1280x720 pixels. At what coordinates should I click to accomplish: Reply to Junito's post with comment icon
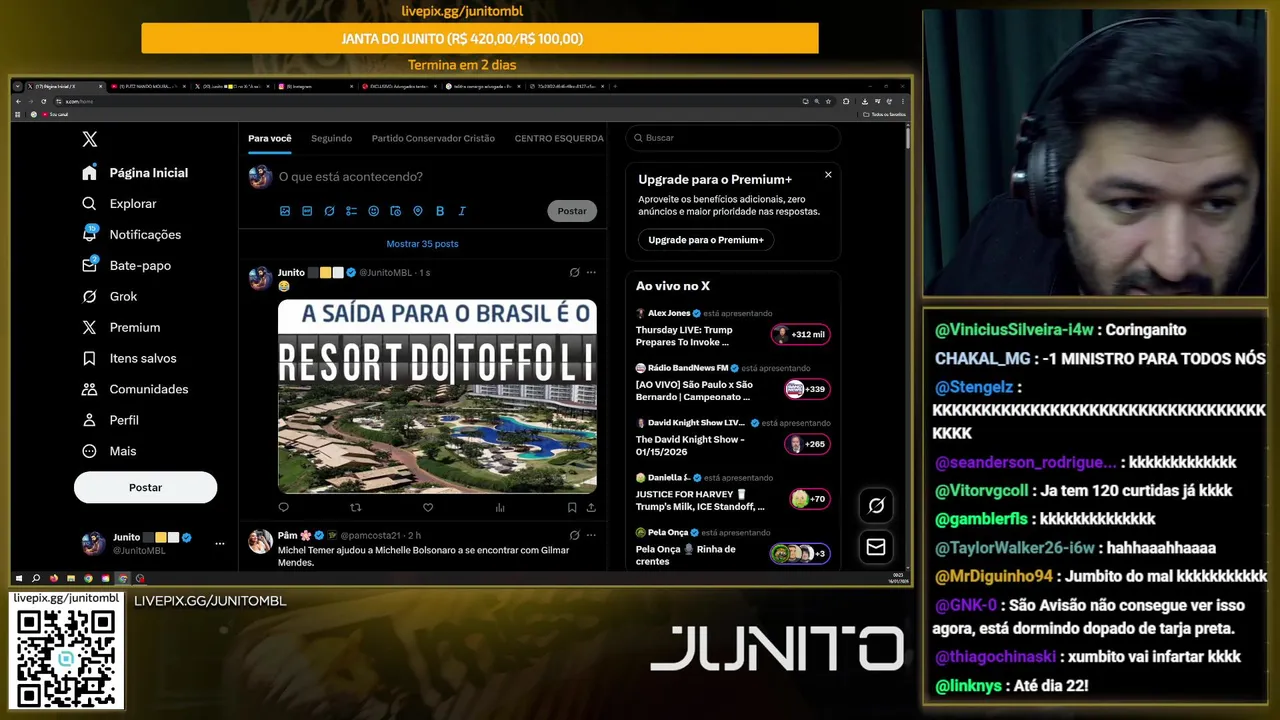[x=284, y=508]
